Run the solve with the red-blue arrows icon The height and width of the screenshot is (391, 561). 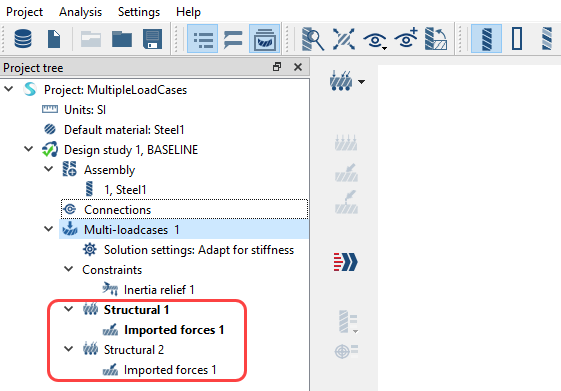coord(346,262)
